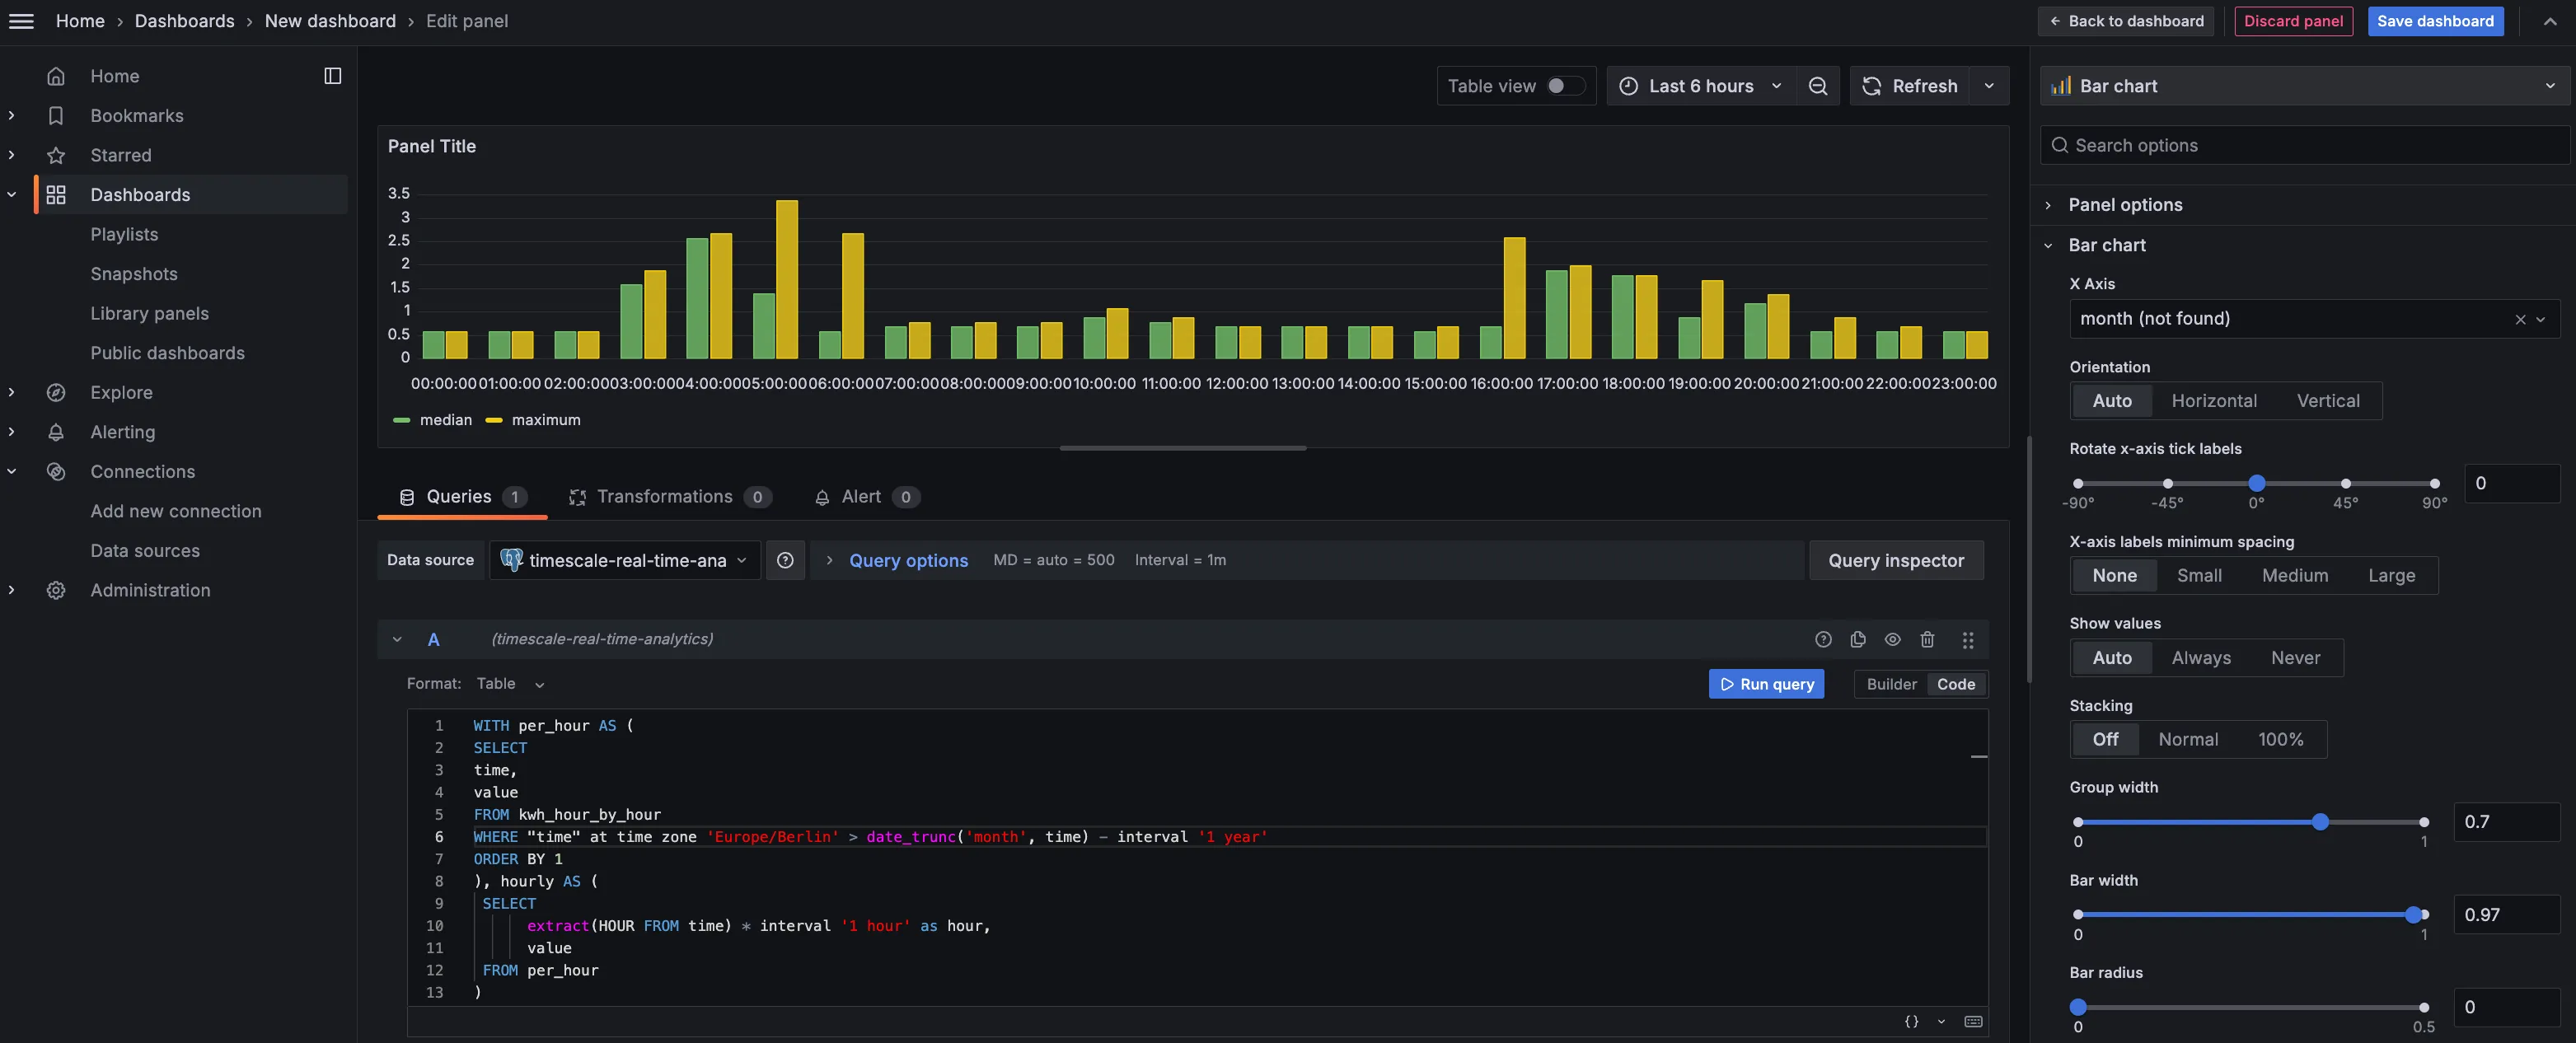Click the format code braces icon
This screenshot has width=2576, height=1043.
click(x=1911, y=1022)
